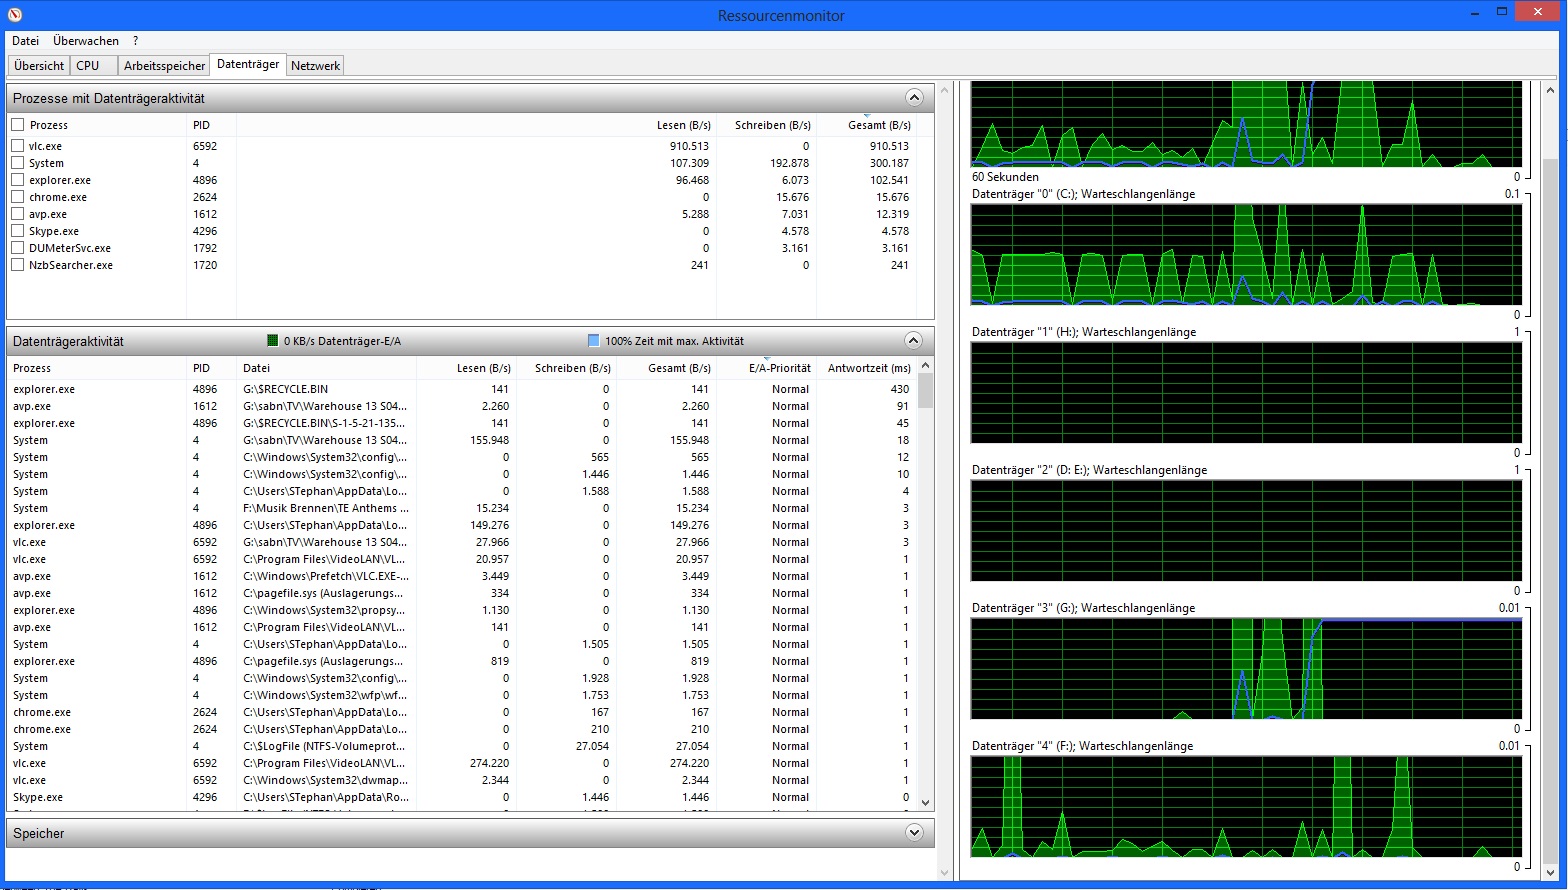Select Skype.exe row in disk activity list
Screen dimensions: 1568x890
click(461, 797)
